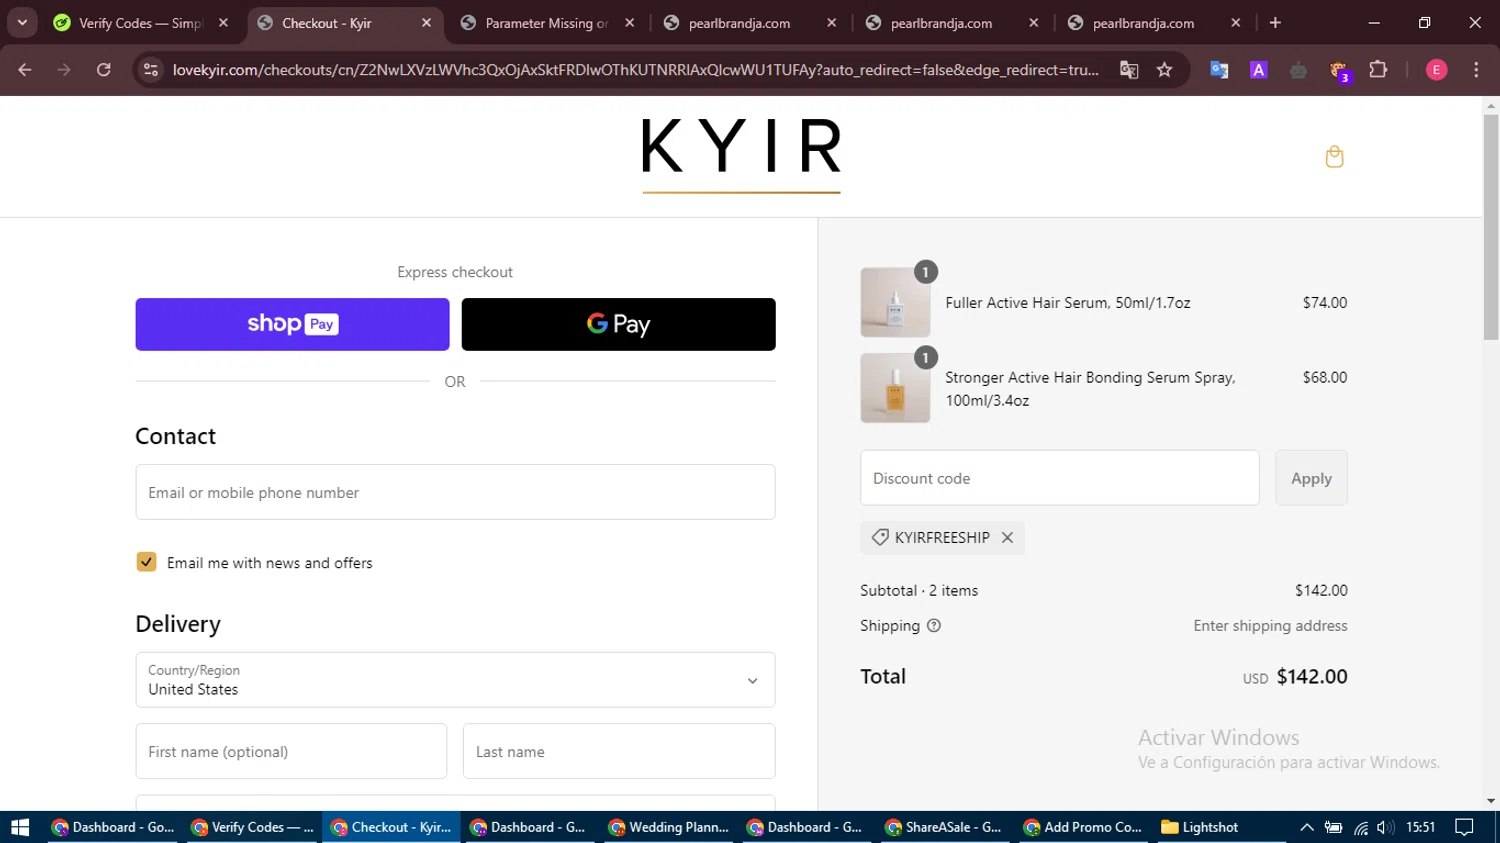
Task: Show hidden system tray icons
Action: (x=1307, y=827)
